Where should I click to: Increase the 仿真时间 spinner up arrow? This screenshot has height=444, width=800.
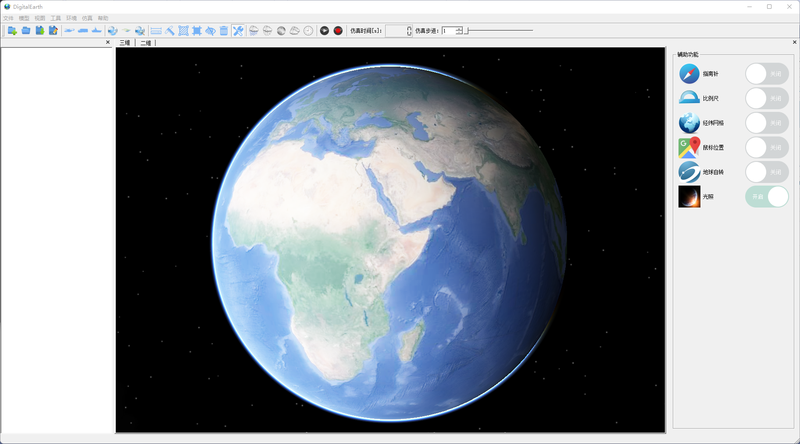point(409,29)
